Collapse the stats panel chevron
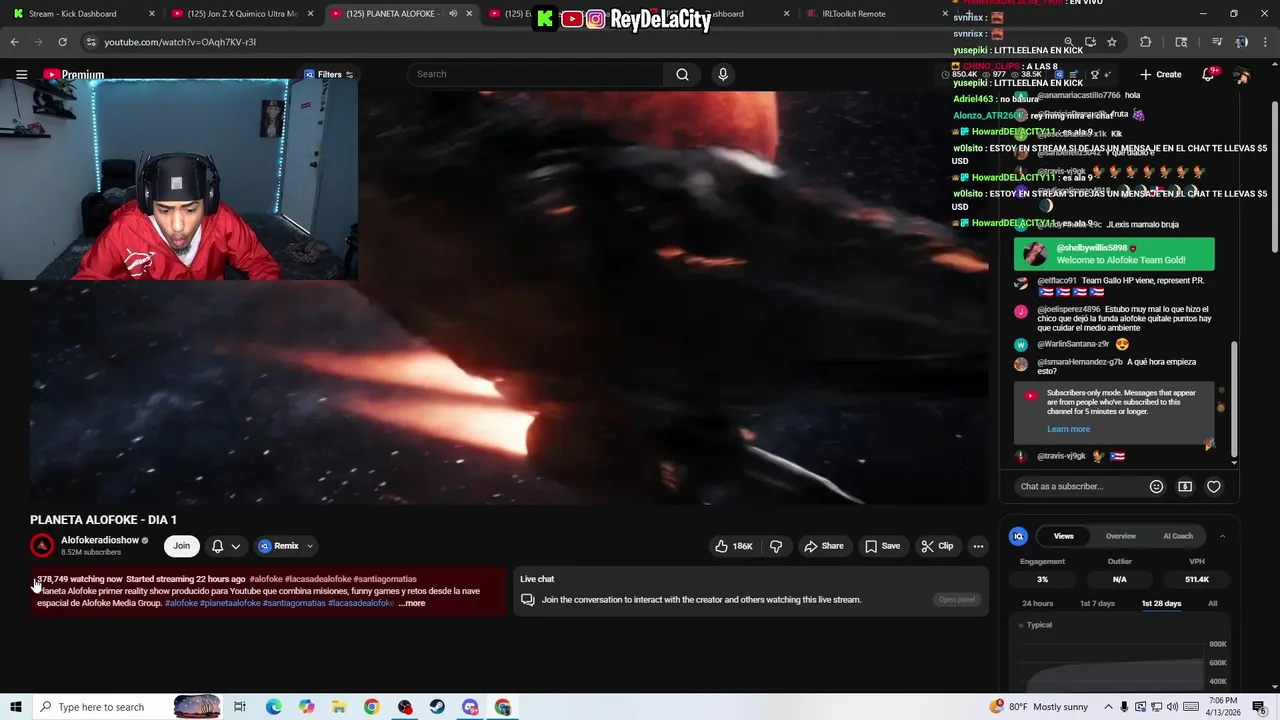The width and height of the screenshot is (1280, 720). (1222, 536)
